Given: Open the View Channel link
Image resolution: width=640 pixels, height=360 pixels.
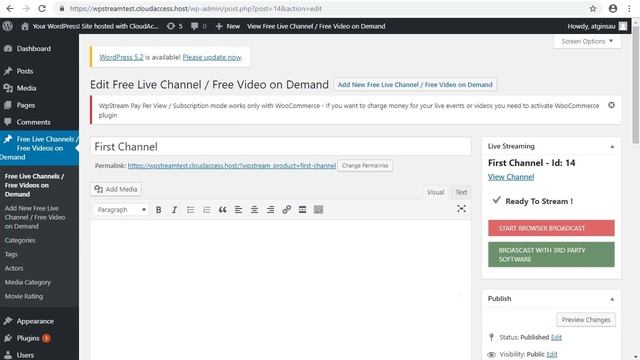Looking at the screenshot, I should (x=511, y=177).
